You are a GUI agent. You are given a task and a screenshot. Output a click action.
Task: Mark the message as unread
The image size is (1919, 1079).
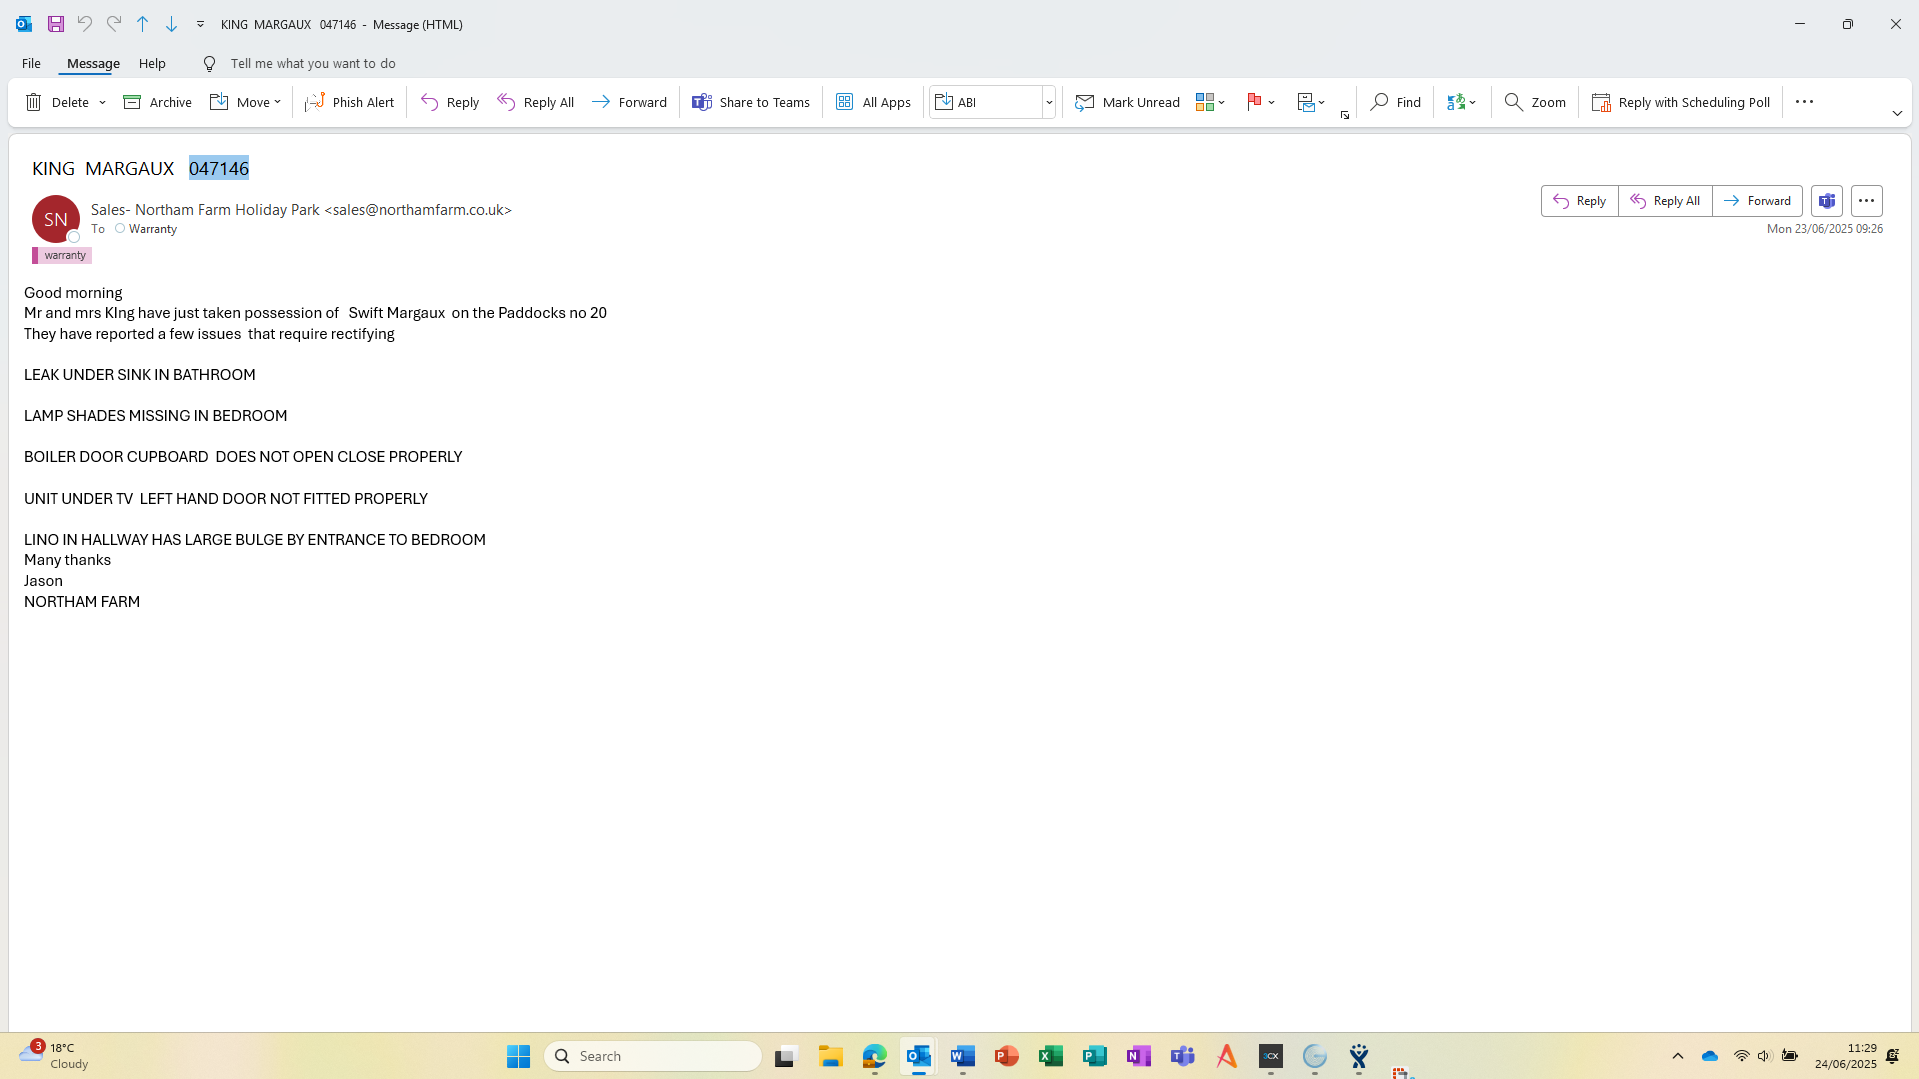[1127, 102]
